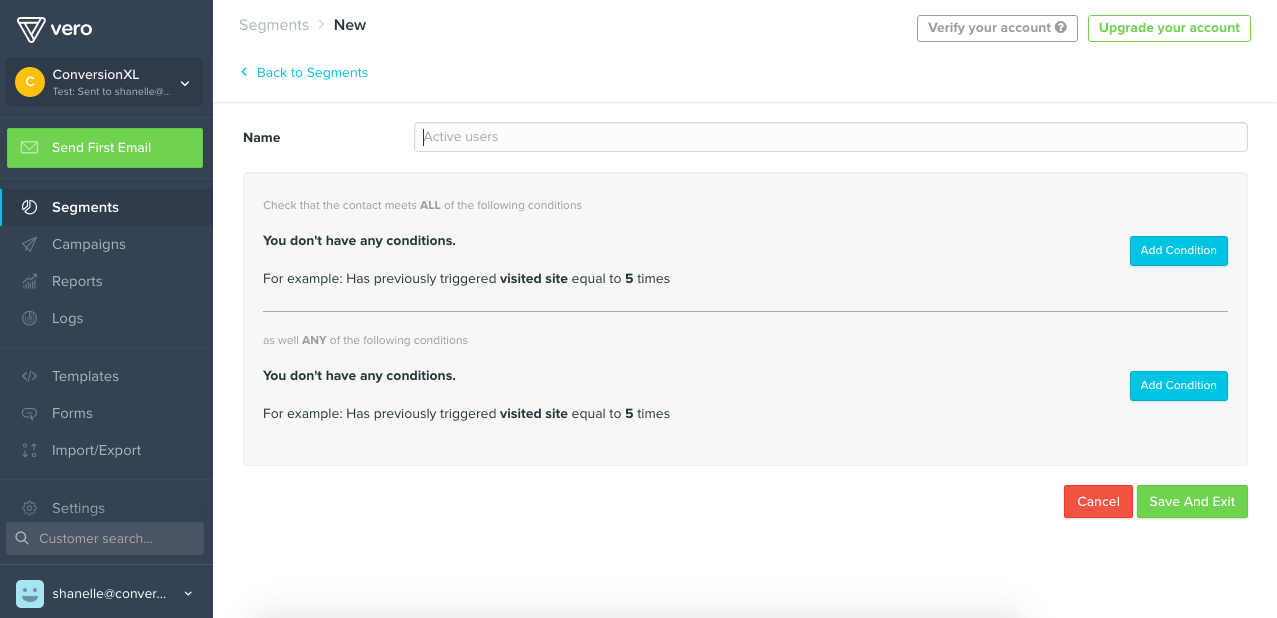Click the Templates code brackets icon
The height and width of the screenshot is (618, 1277).
(x=30, y=376)
